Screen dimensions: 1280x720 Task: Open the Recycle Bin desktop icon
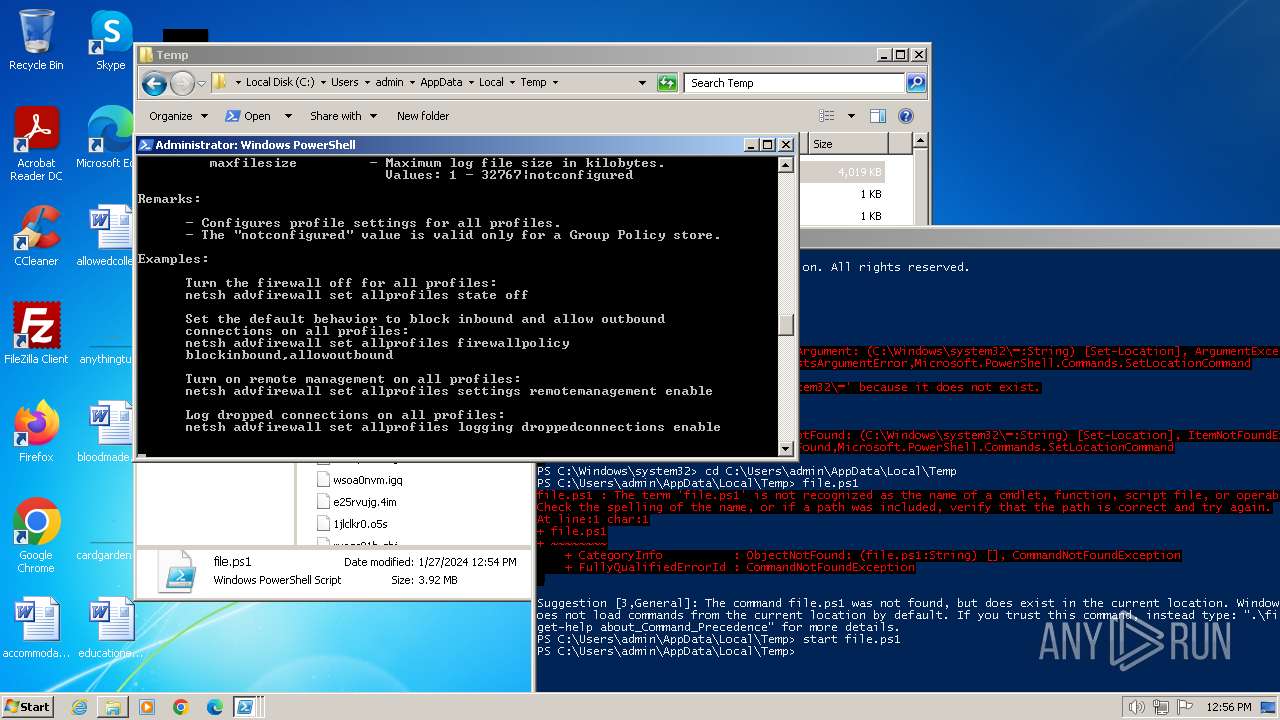36,40
